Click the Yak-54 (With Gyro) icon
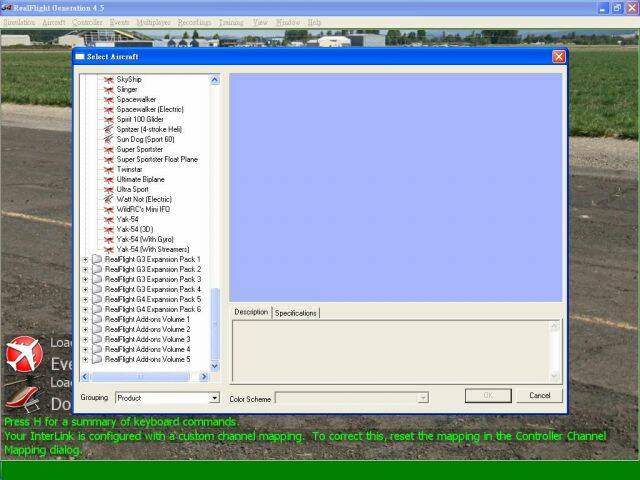 click(x=109, y=240)
